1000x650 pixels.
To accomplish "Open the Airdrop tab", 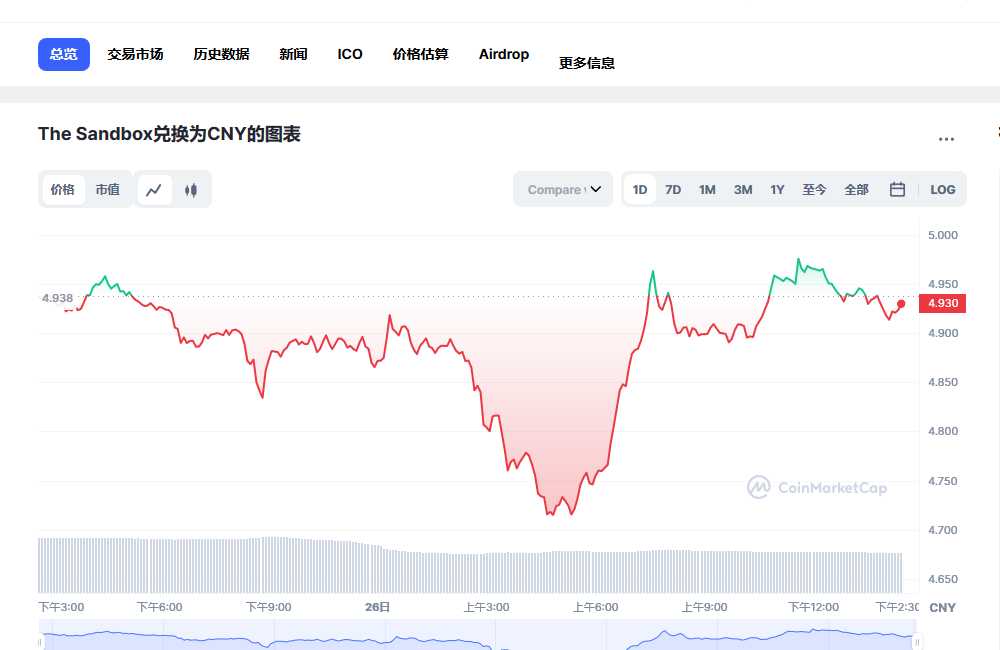I will click(x=504, y=54).
